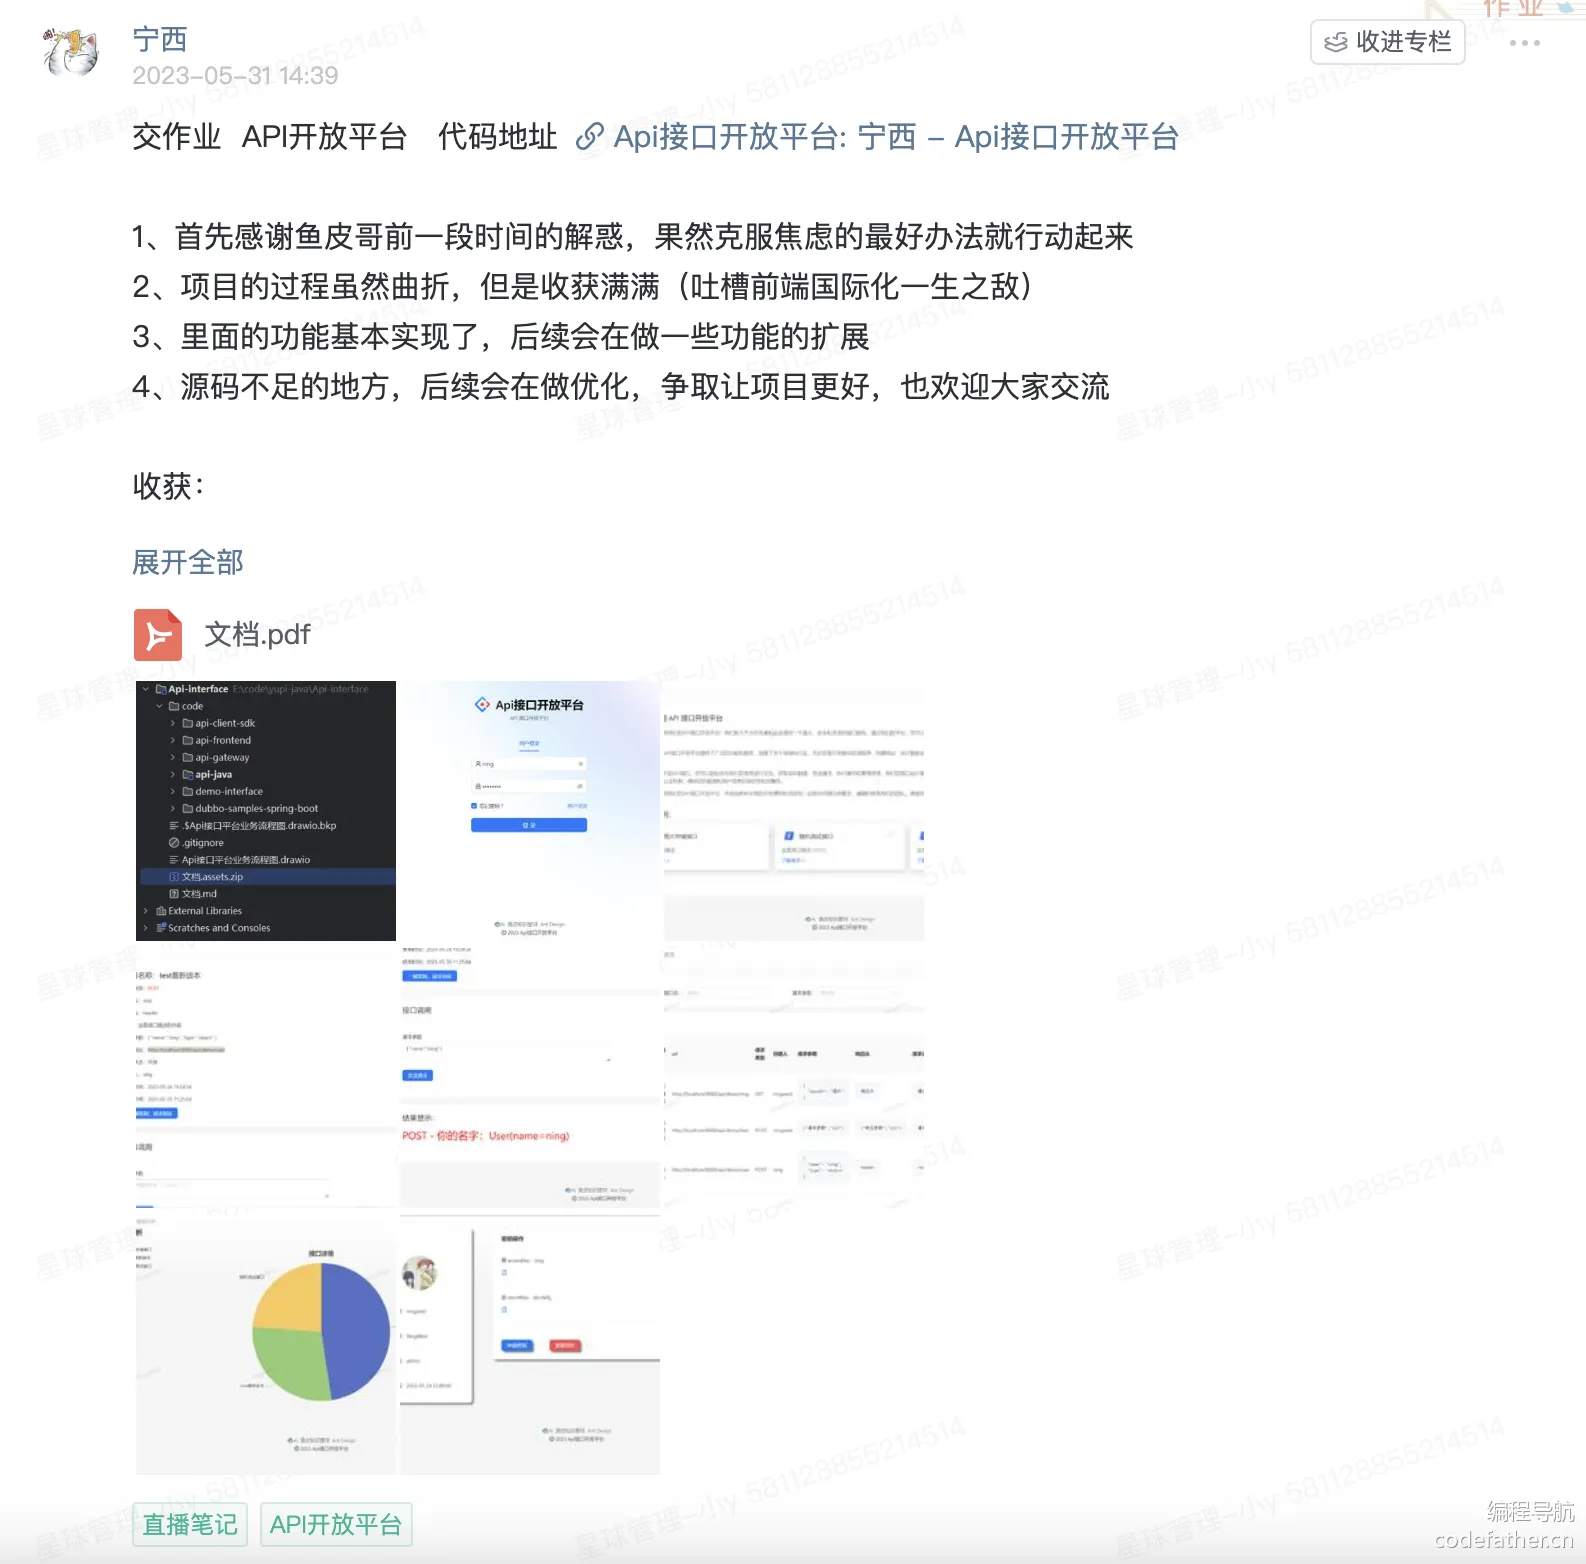Click the post timestamp 2023-05-31 14:39
The height and width of the screenshot is (1564, 1586).
(235, 76)
